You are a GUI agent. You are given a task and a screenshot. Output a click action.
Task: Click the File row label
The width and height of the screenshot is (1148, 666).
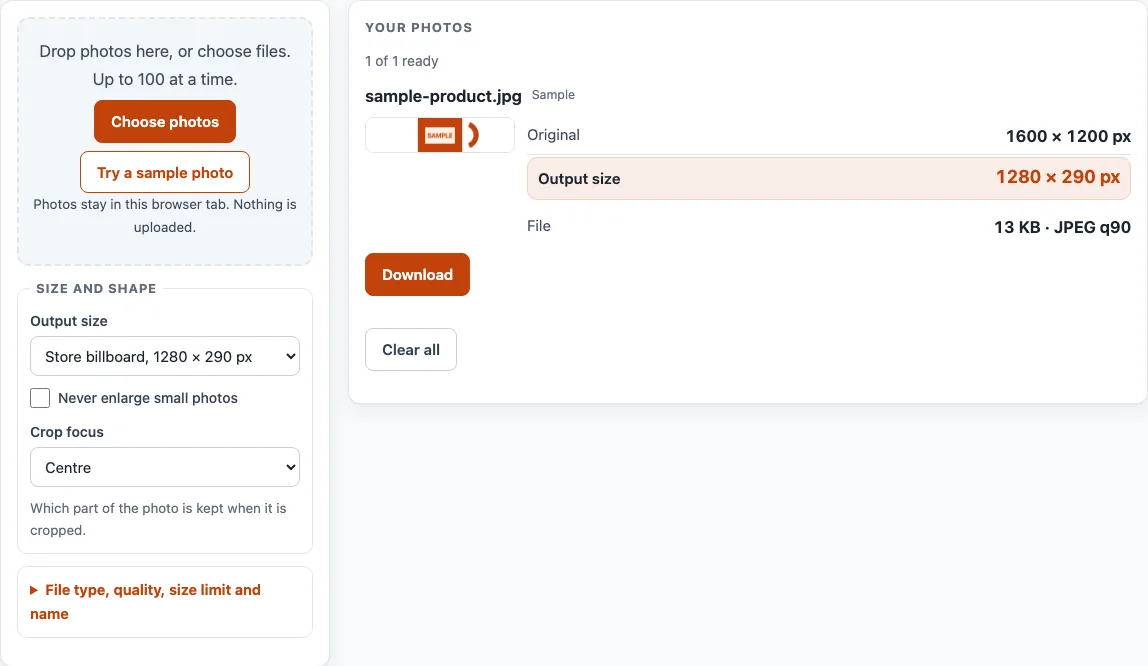point(539,226)
